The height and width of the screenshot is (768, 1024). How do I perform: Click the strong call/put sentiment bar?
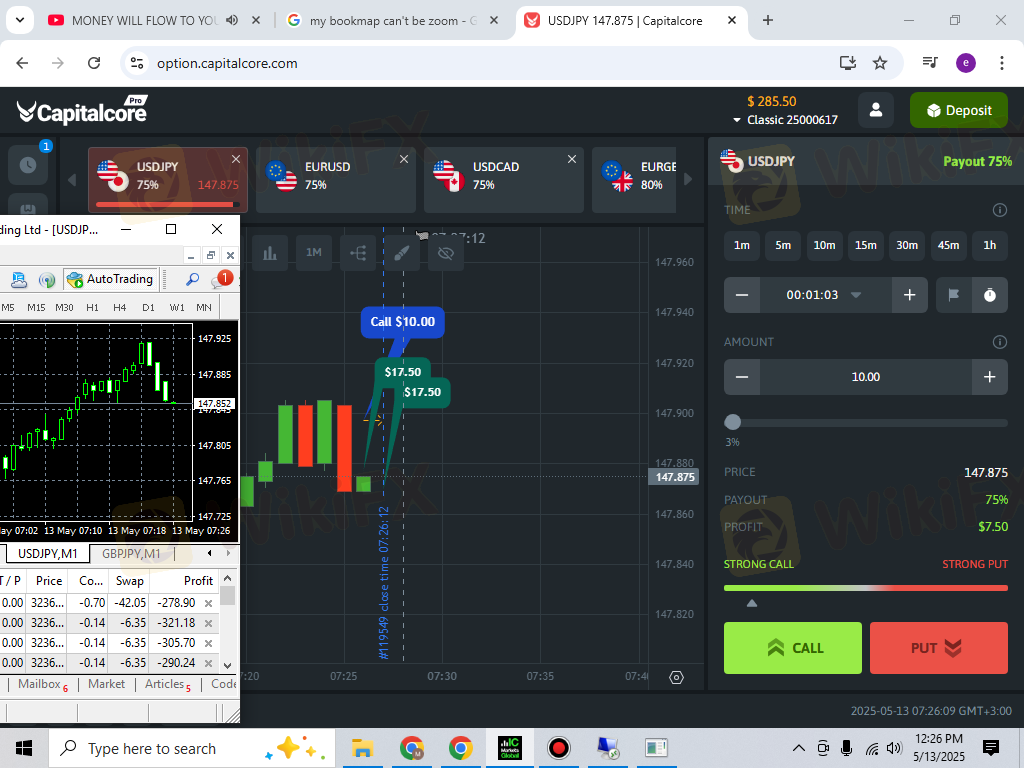click(866, 588)
